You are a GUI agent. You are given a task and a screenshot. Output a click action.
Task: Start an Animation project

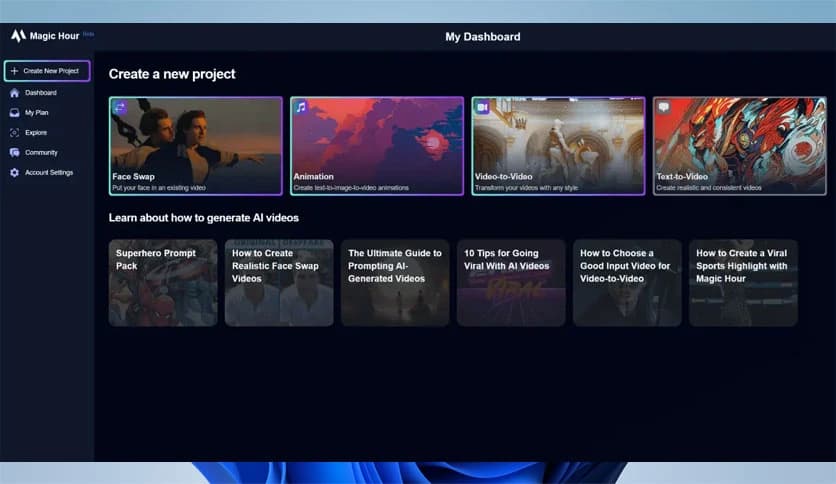(x=377, y=146)
